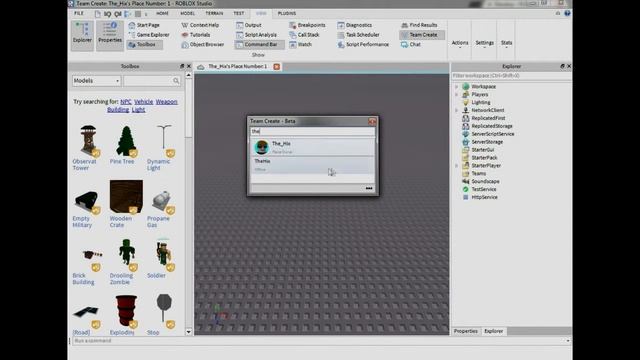
Task: Toggle the Team Create panel
Action: click(x=422, y=35)
